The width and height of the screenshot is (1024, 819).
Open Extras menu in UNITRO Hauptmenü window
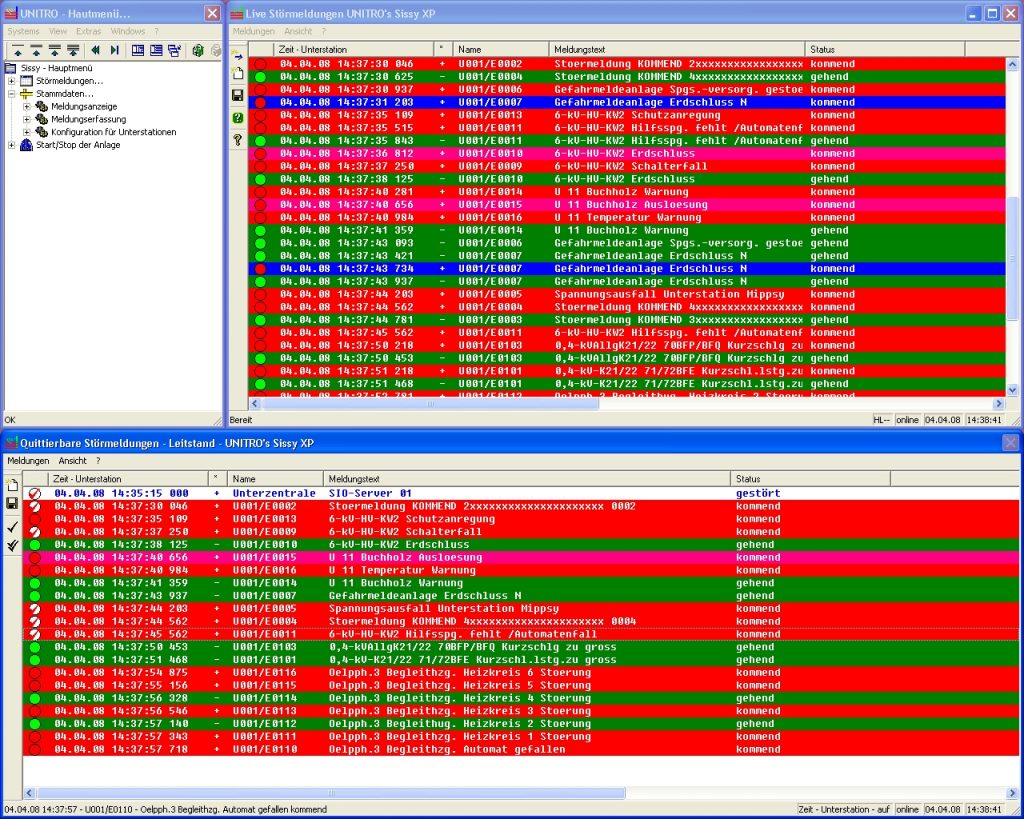tap(88, 31)
